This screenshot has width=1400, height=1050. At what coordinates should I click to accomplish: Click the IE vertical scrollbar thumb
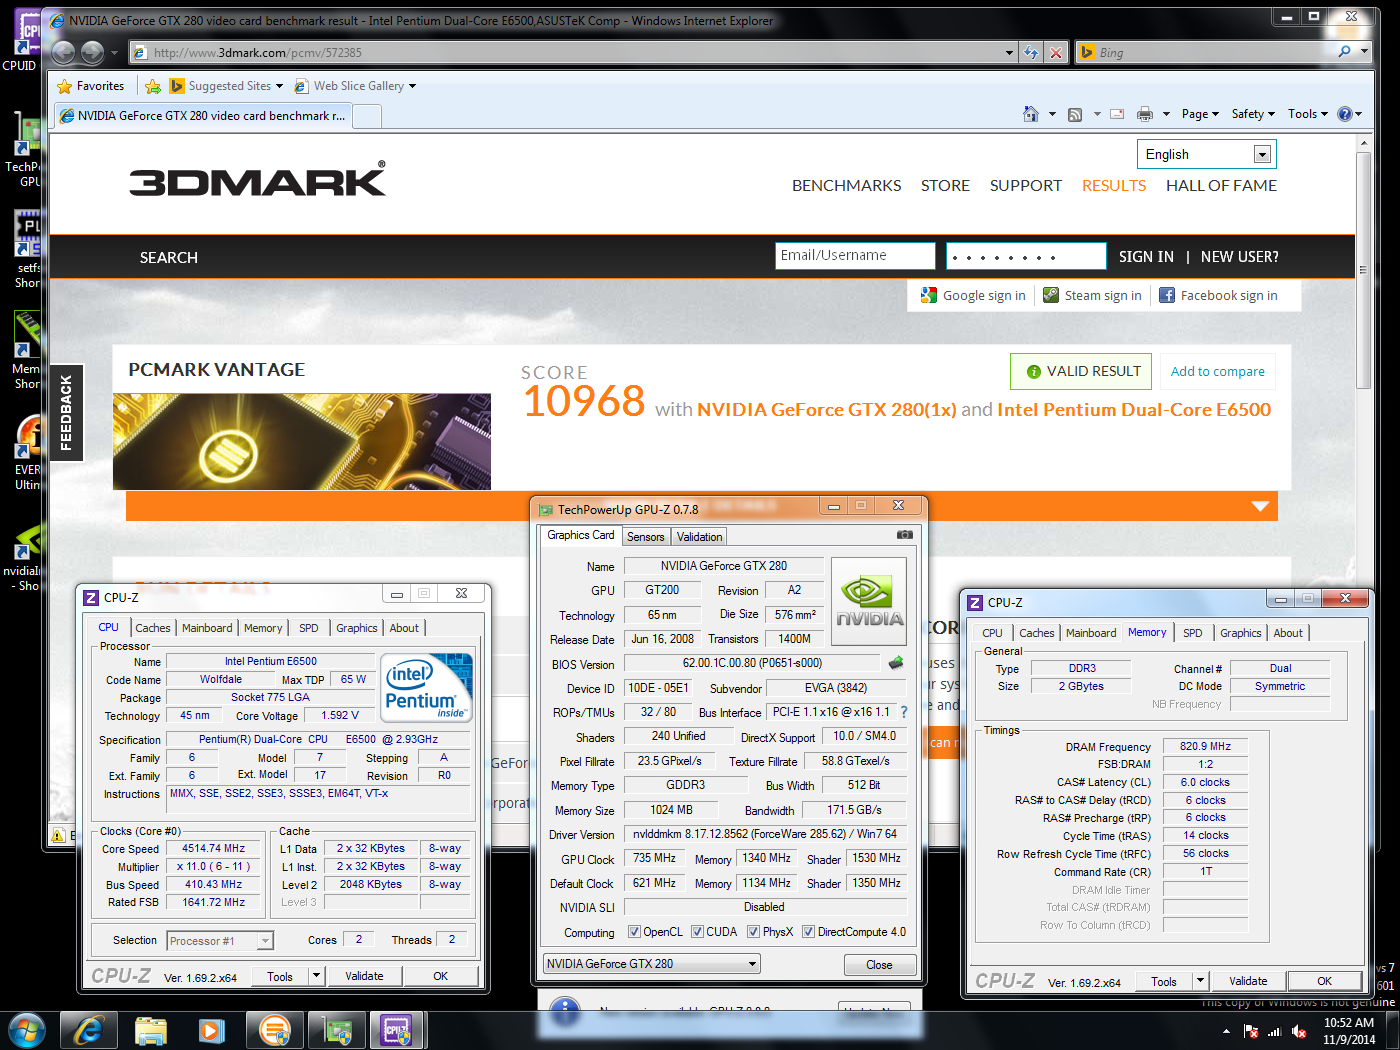click(1363, 270)
